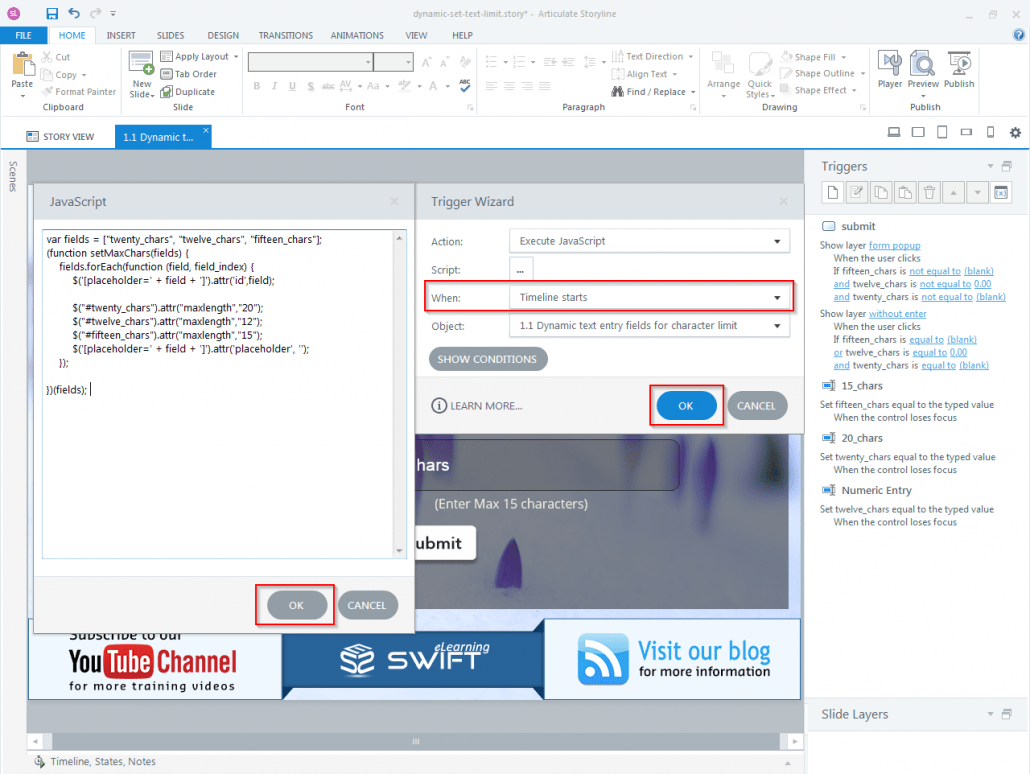Open the INSERT ribbon tab
Viewport: 1030px width, 774px height.
[x=121, y=35]
